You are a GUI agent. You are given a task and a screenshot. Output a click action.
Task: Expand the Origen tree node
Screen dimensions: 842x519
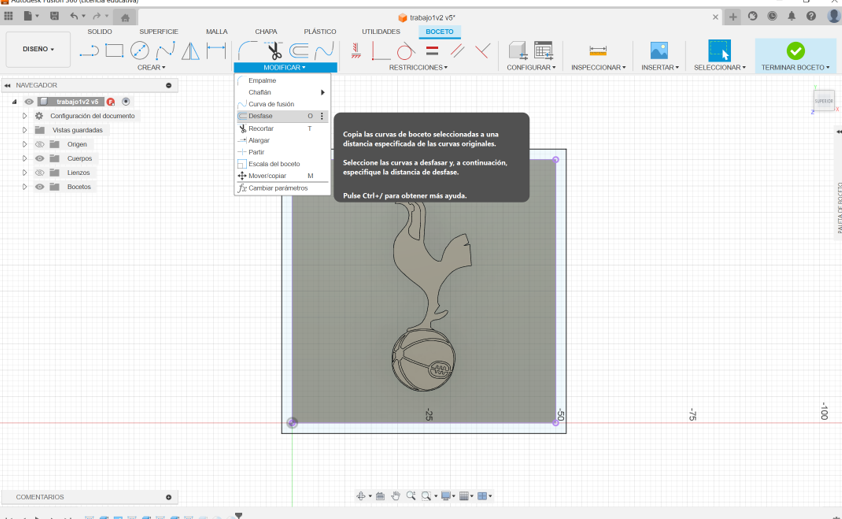tap(24, 145)
